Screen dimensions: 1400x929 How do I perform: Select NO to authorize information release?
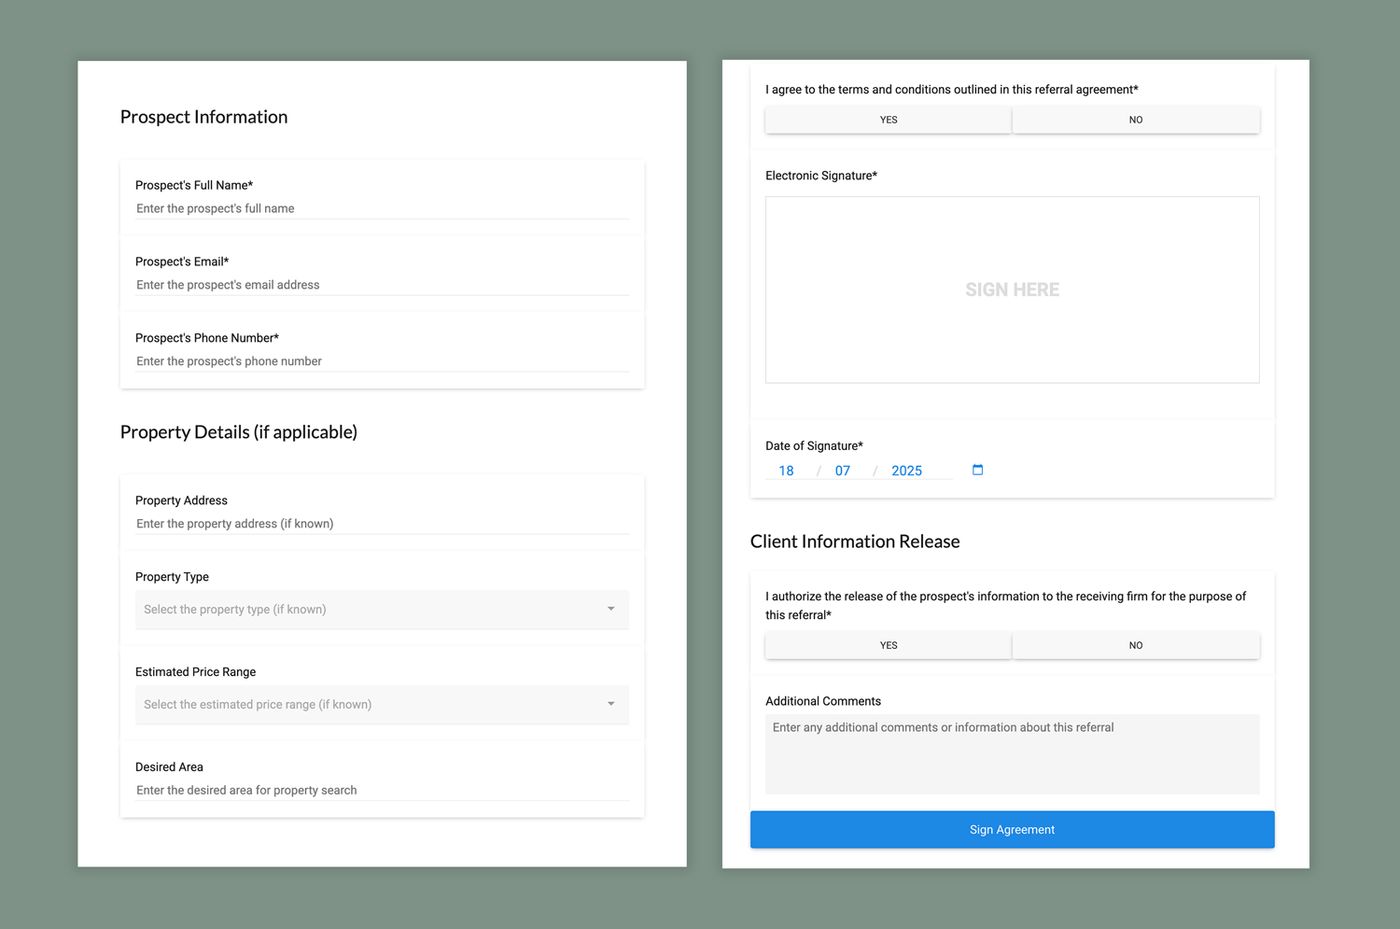click(1135, 645)
